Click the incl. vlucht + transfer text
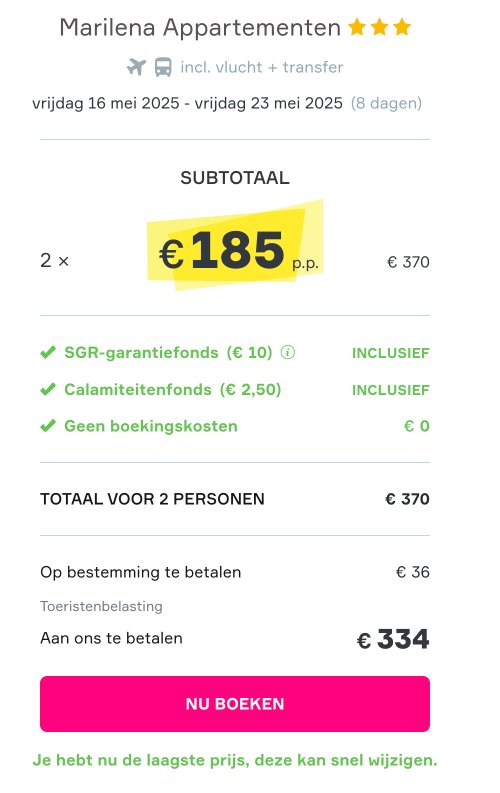The height and width of the screenshot is (793, 500). click(x=262, y=67)
